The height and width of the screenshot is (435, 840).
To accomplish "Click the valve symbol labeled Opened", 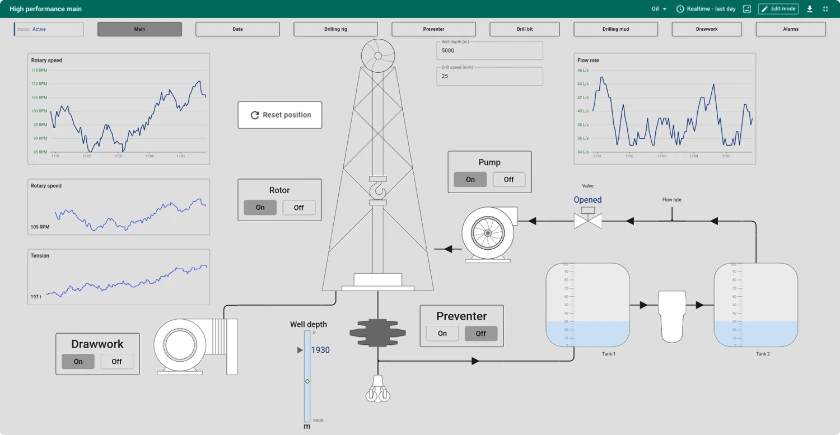I will click(x=587, y=218).
